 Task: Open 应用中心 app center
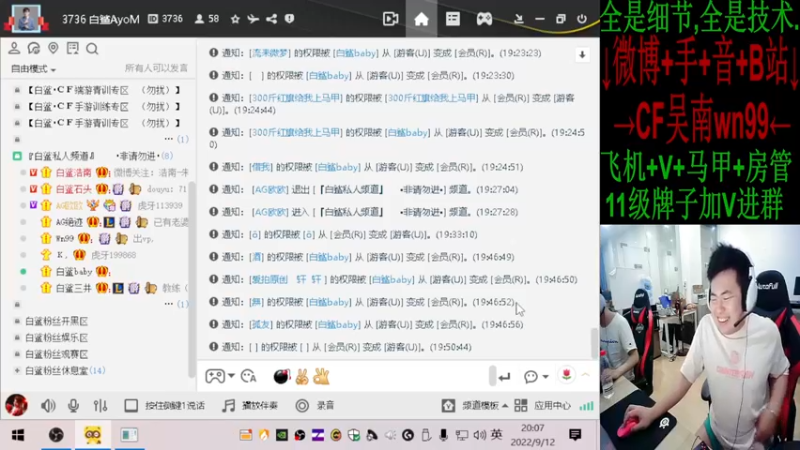pyautogui.click(x=543, y=406)
